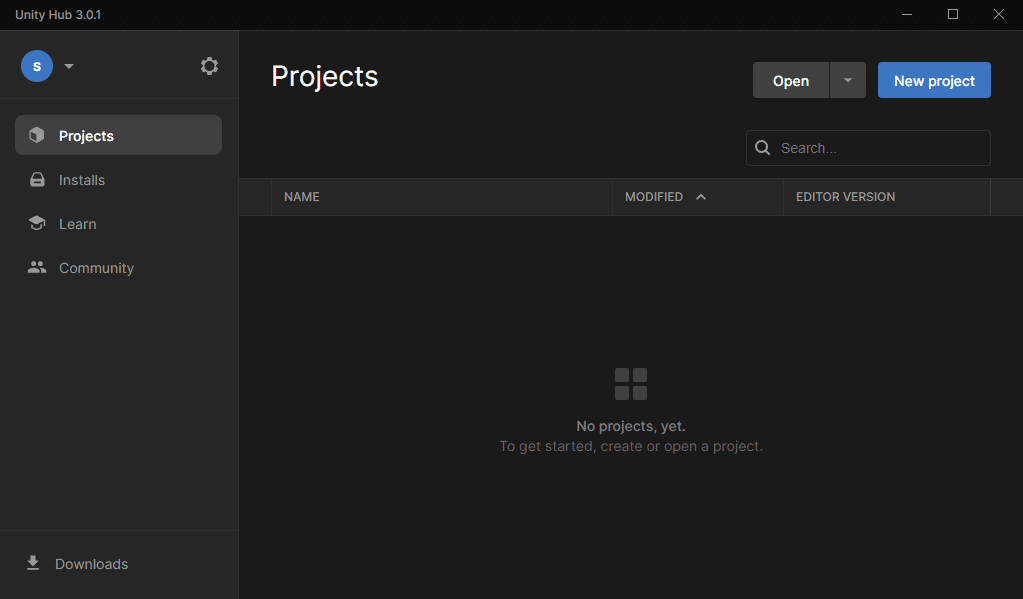Image resolution: width=1023 pixels, height=599 pixels.
Task: Click the Learn graduation cap icon
Action: point(37,223)
